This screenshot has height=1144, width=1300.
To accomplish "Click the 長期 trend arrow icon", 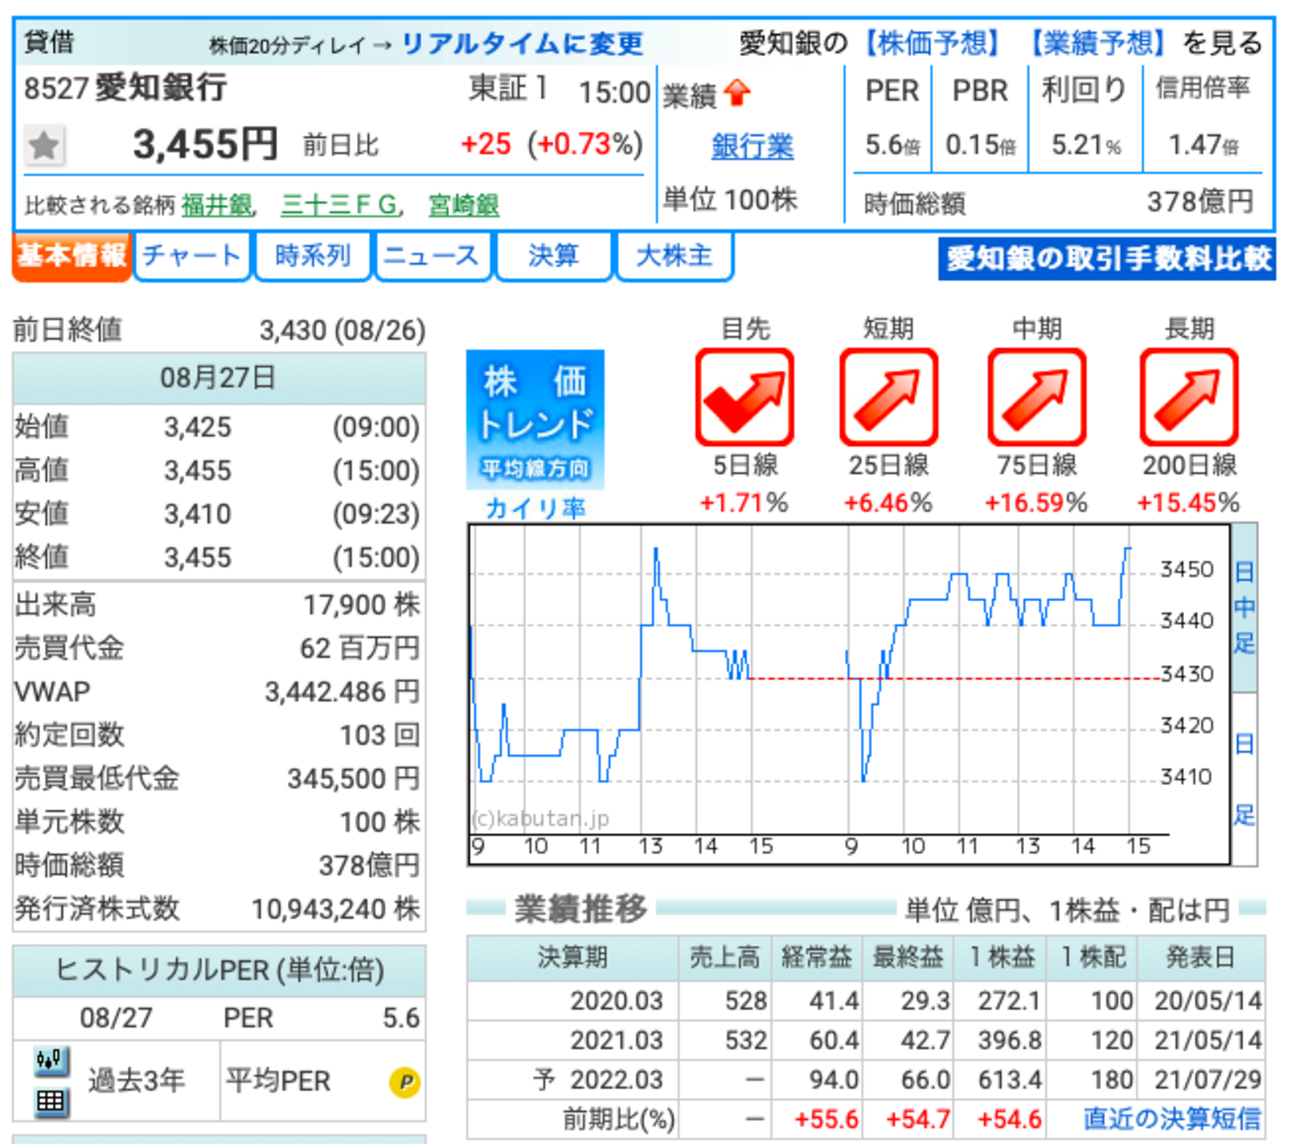I will (x=1189, y=397).
